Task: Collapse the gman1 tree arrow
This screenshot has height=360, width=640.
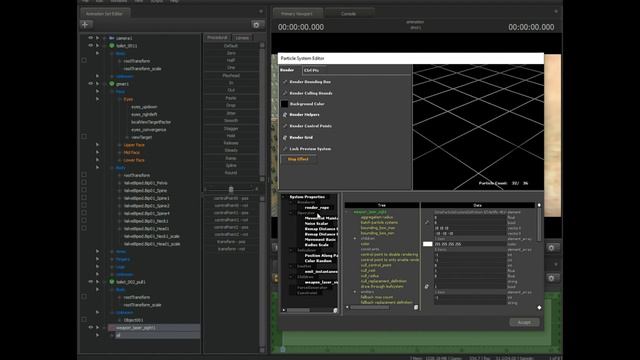Action: click(x=98, y=84)
